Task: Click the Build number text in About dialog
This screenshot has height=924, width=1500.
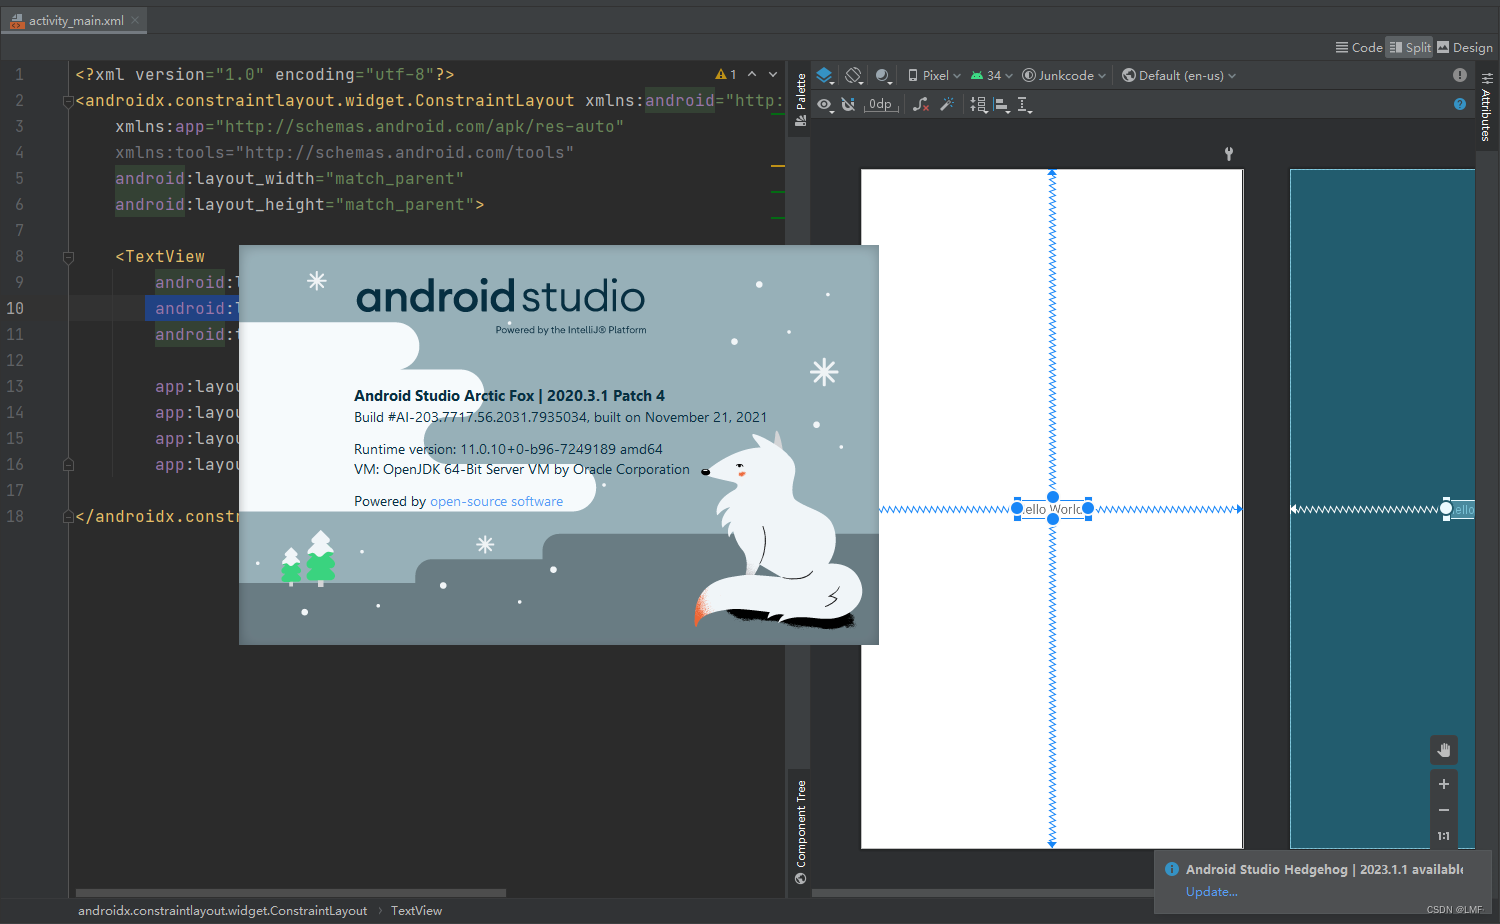Action: 560,417
